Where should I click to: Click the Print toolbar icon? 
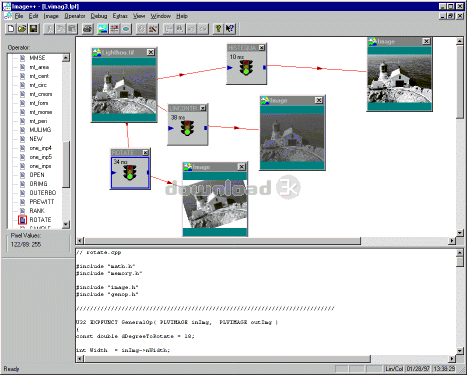point(87,29)
